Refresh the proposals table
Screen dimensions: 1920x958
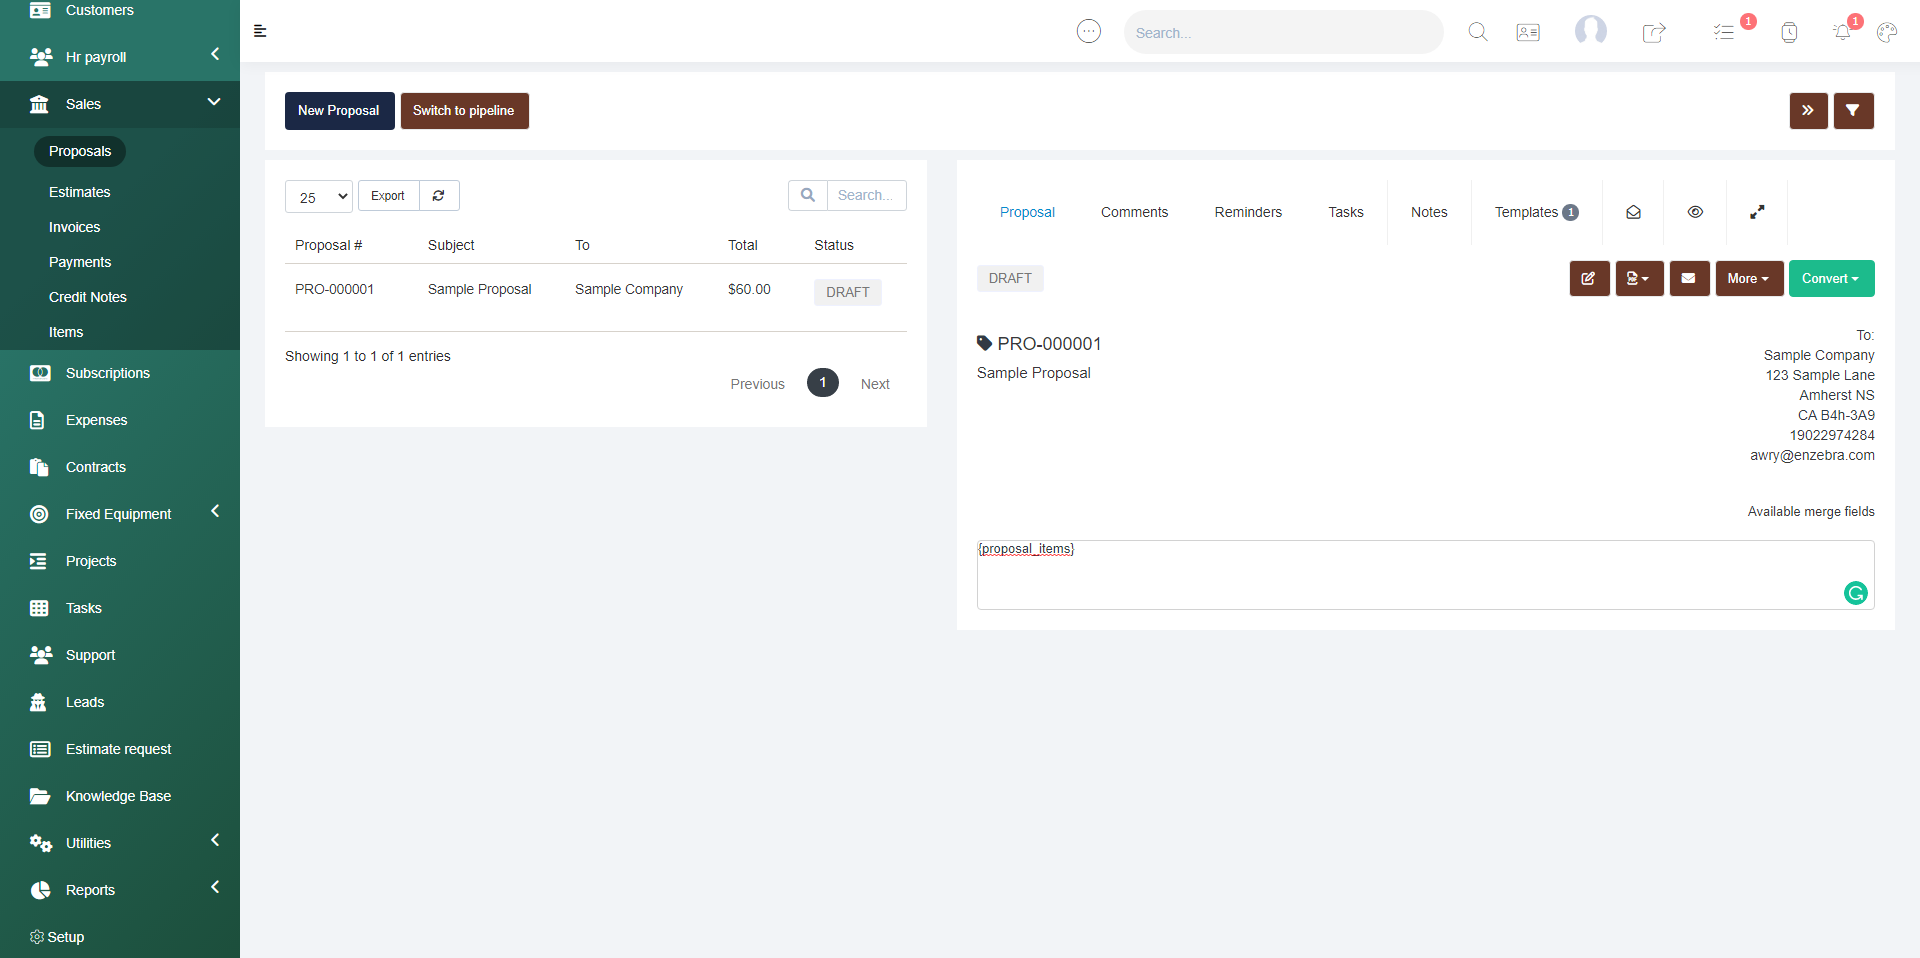439,196
